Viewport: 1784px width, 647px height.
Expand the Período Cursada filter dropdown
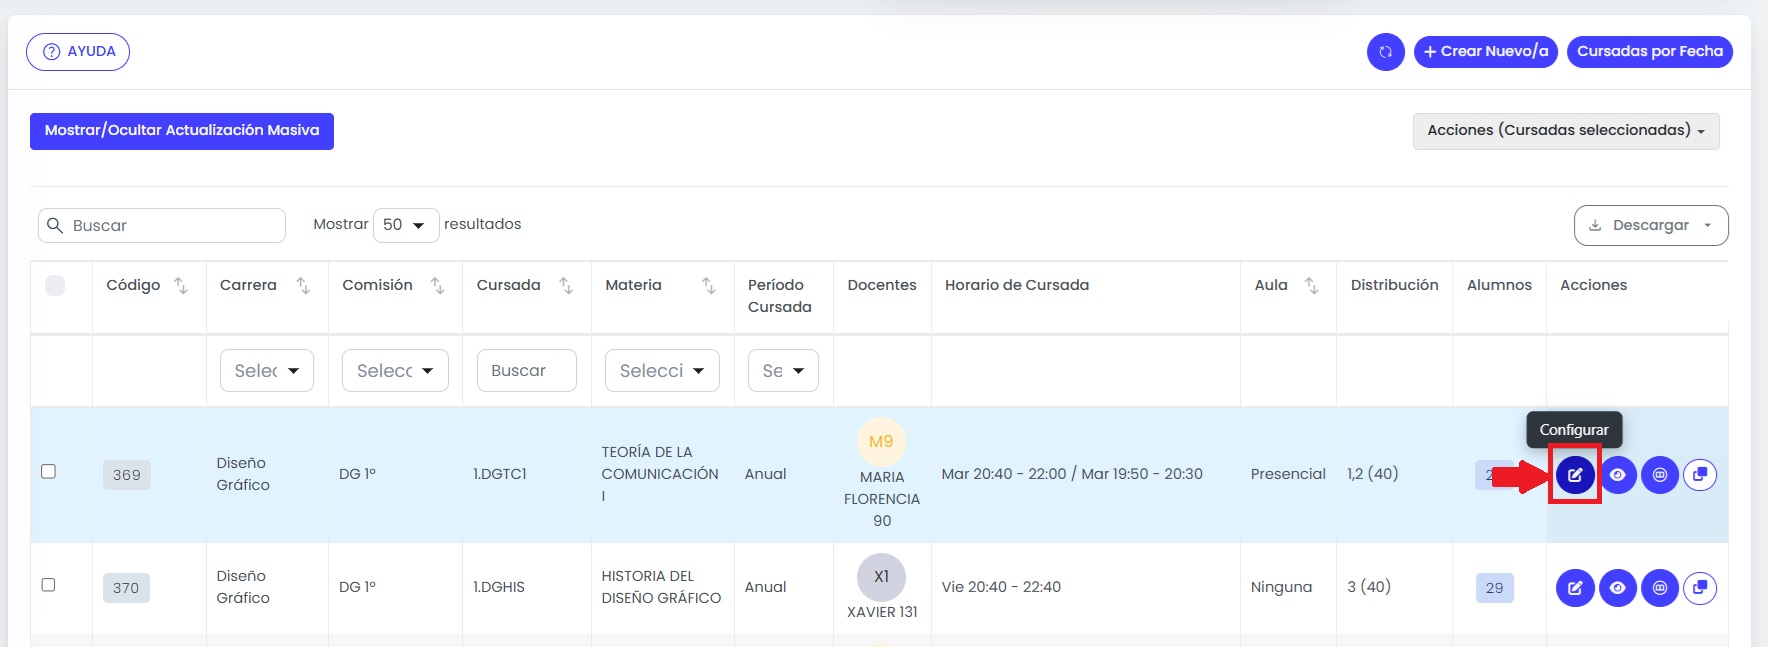[783, 370]
